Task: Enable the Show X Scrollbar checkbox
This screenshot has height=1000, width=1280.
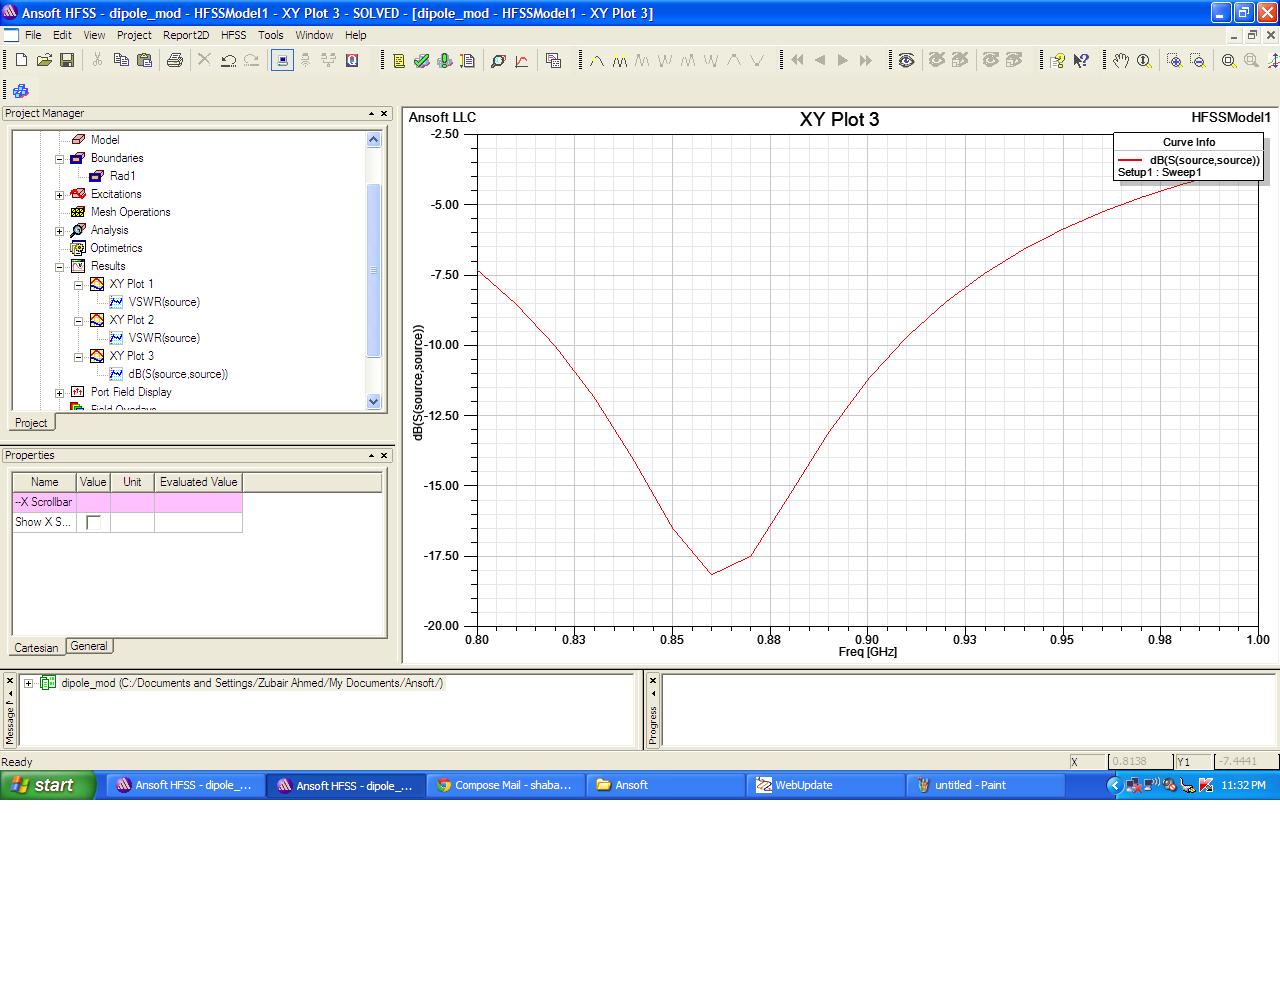Action: point(93,522)
